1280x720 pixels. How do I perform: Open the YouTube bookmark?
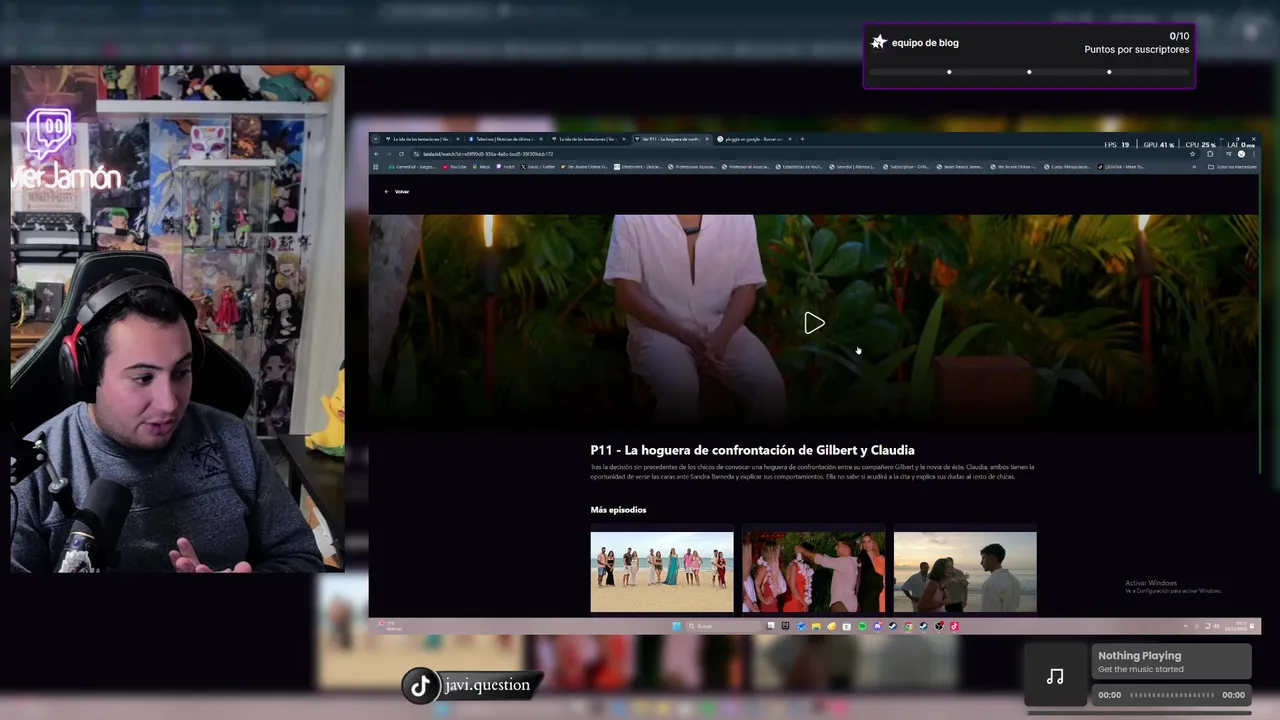[454, 167]
